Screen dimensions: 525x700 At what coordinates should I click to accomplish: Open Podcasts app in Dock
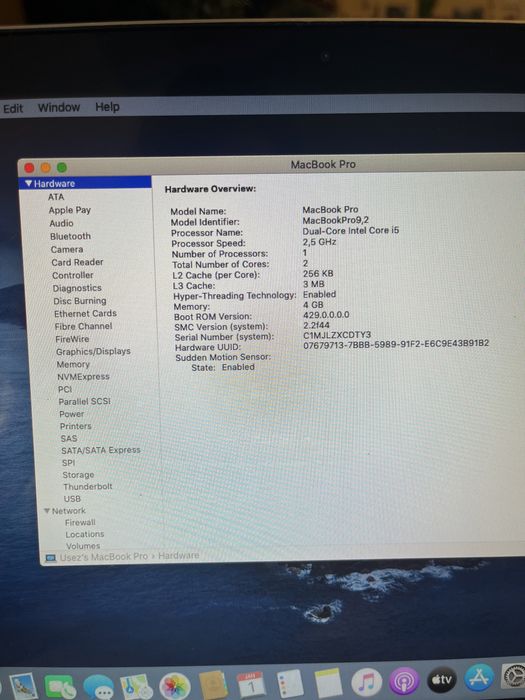[x=404, y=681]
